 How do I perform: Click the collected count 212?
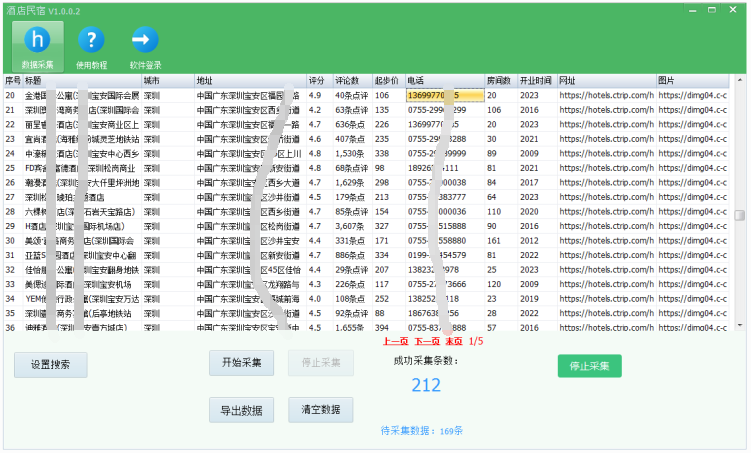pos(426,385)
